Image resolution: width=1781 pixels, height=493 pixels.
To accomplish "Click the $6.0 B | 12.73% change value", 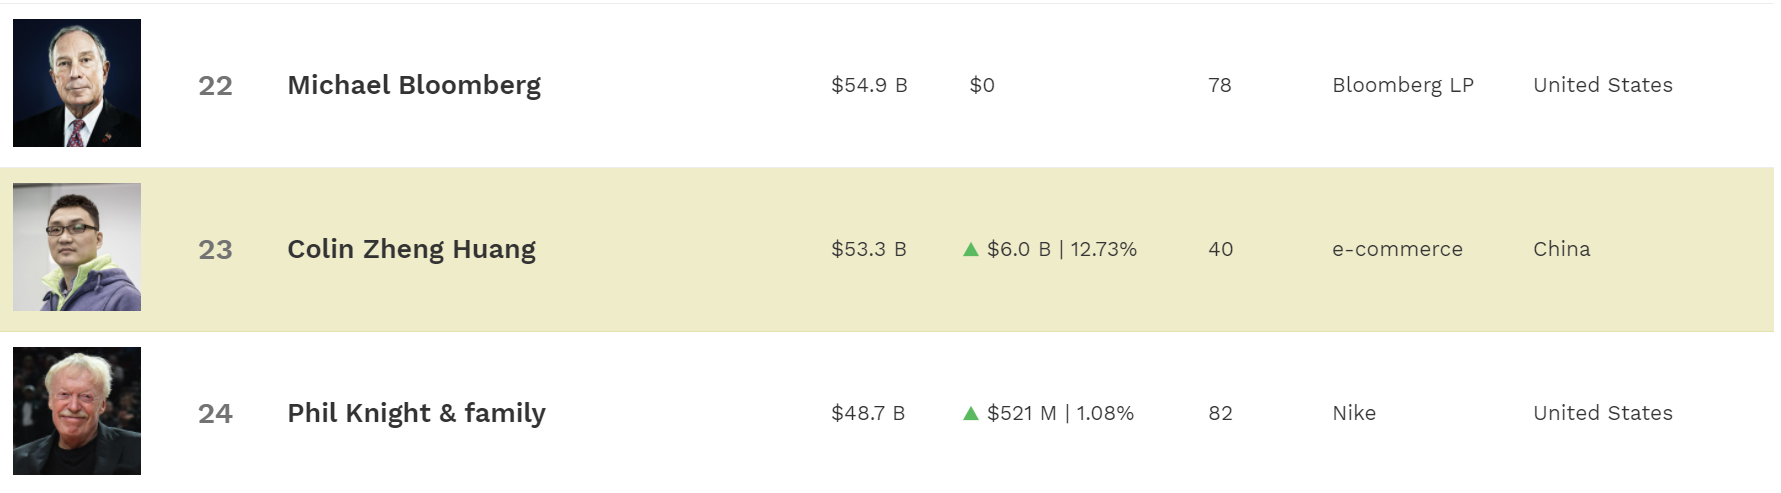I will 1062,249.
